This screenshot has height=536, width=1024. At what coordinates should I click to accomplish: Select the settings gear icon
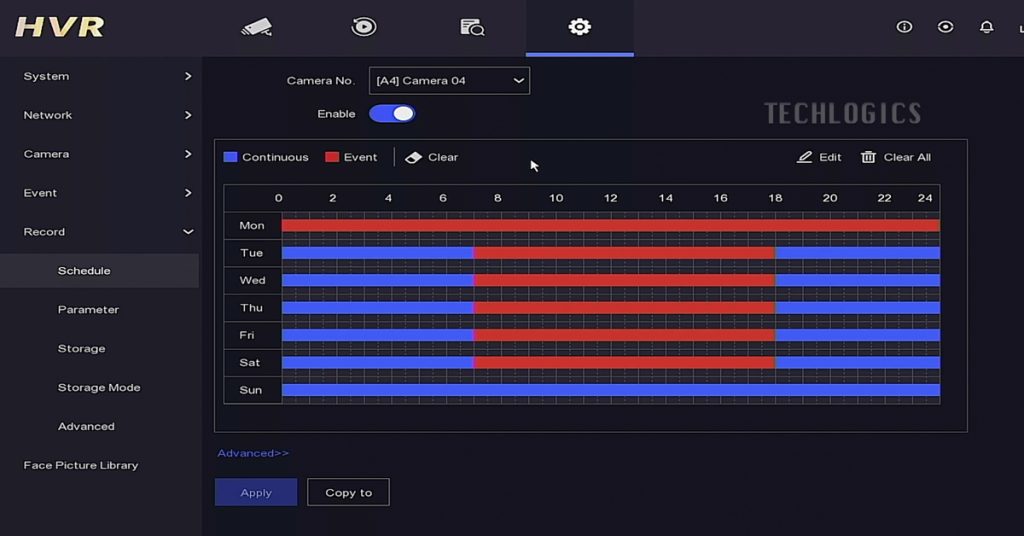click(x=579, y=27)
